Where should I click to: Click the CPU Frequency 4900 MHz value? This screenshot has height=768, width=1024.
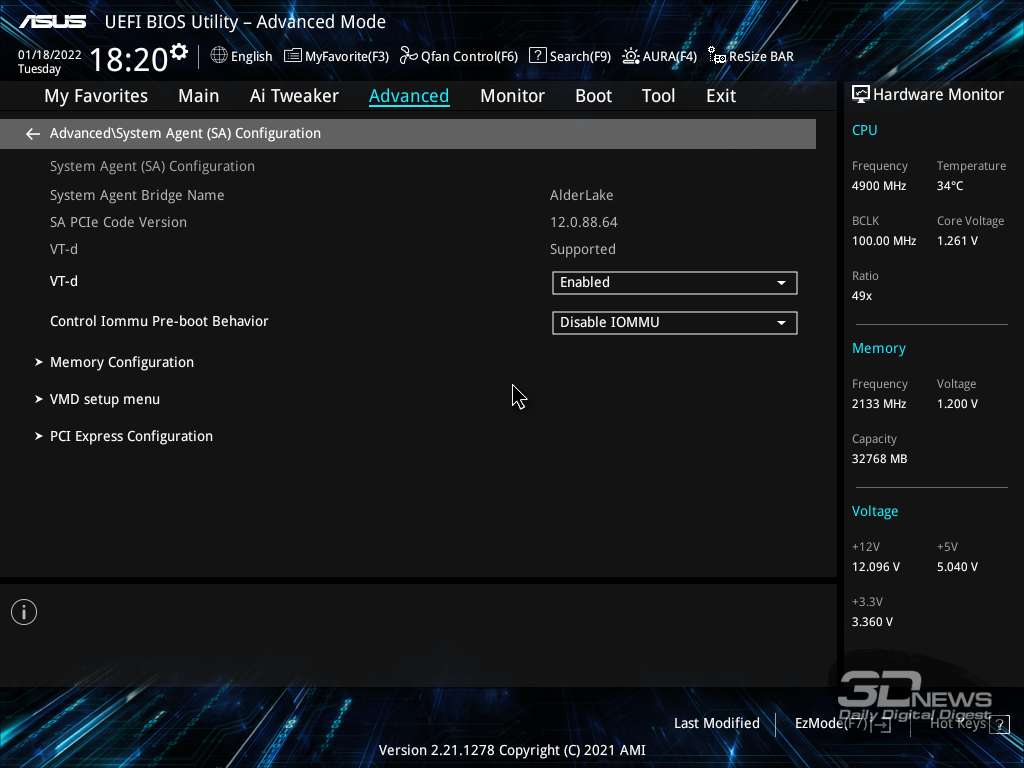(879, 186)
